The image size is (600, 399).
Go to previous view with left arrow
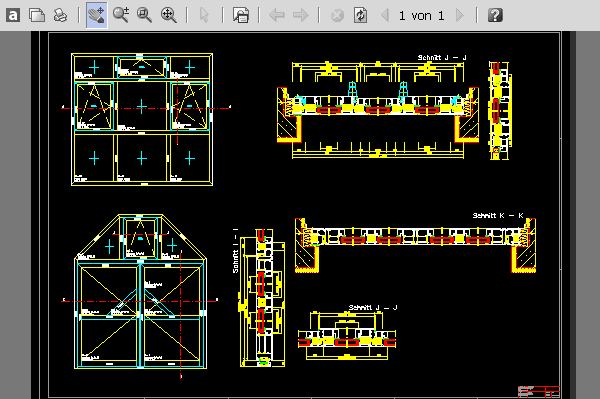[x=277, y=15]
